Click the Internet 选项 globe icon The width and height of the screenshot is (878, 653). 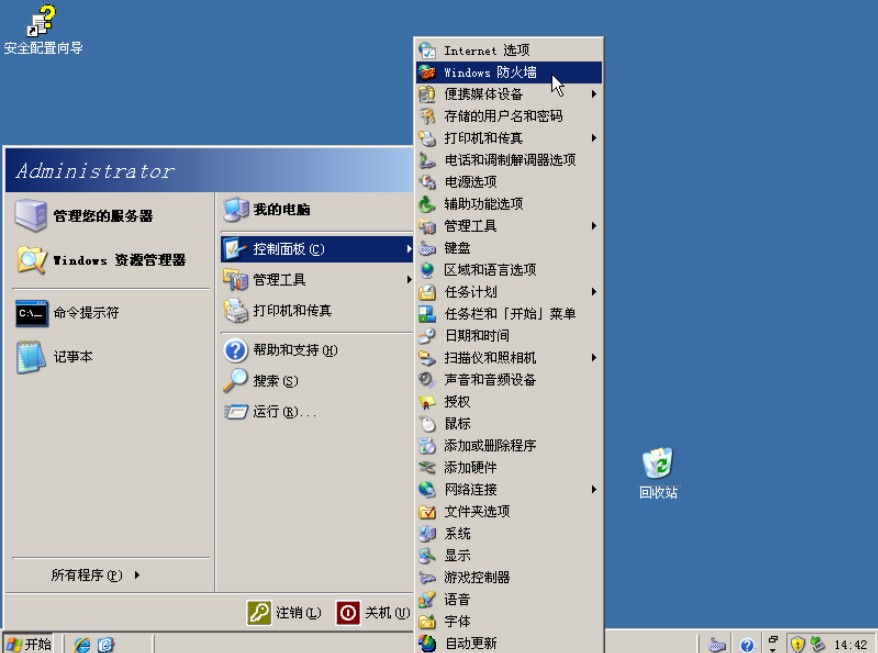[x=427, y=50]
